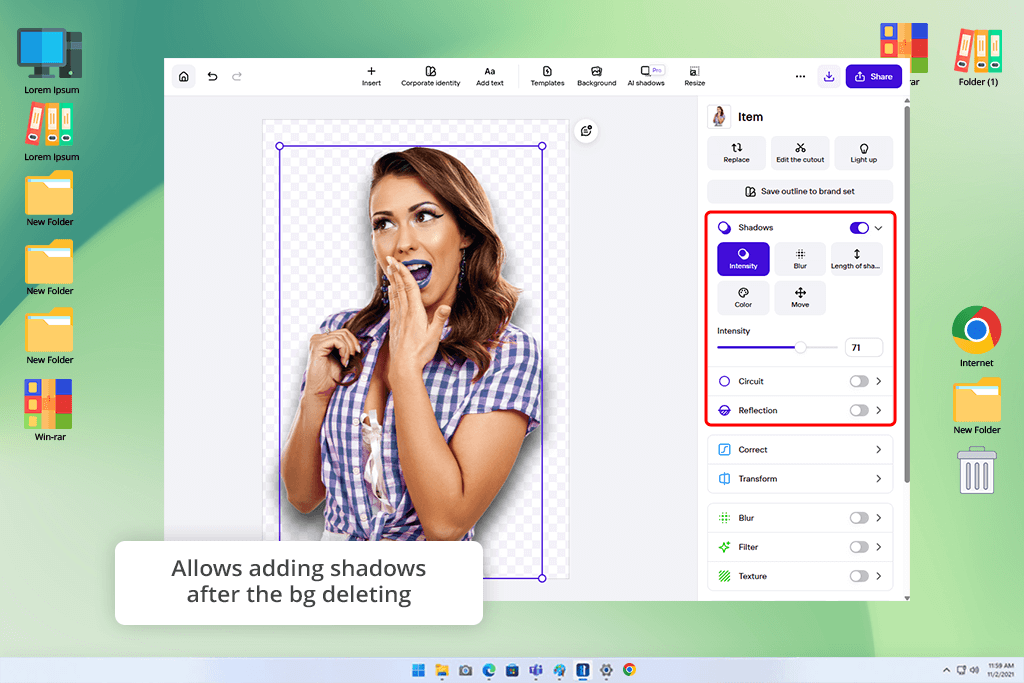The height and width of the screenshot is (683, 1024).
Task: Select the shadow Move option
Action: point(800,297)
